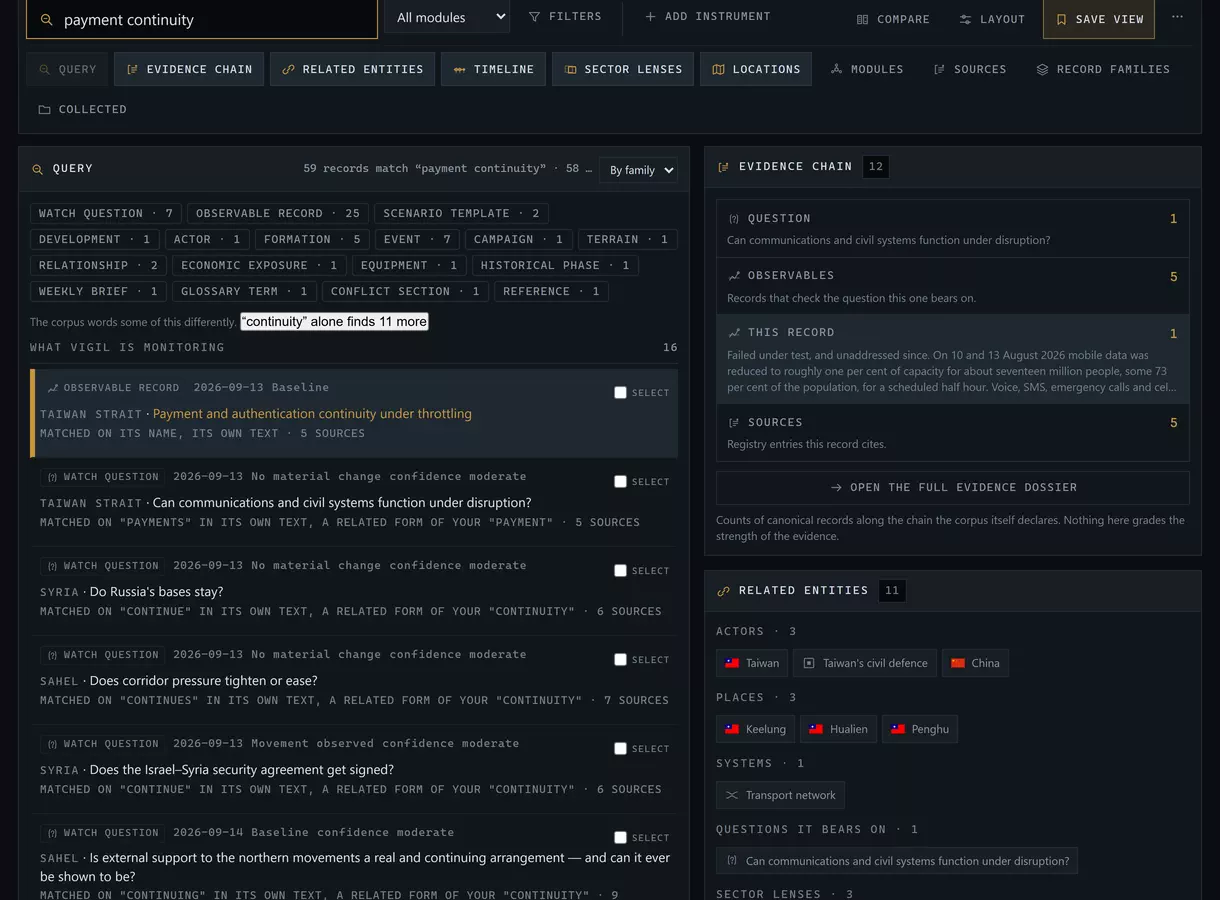
Task: Open the Hualien place chip
Action: click(x=838, y=729)
